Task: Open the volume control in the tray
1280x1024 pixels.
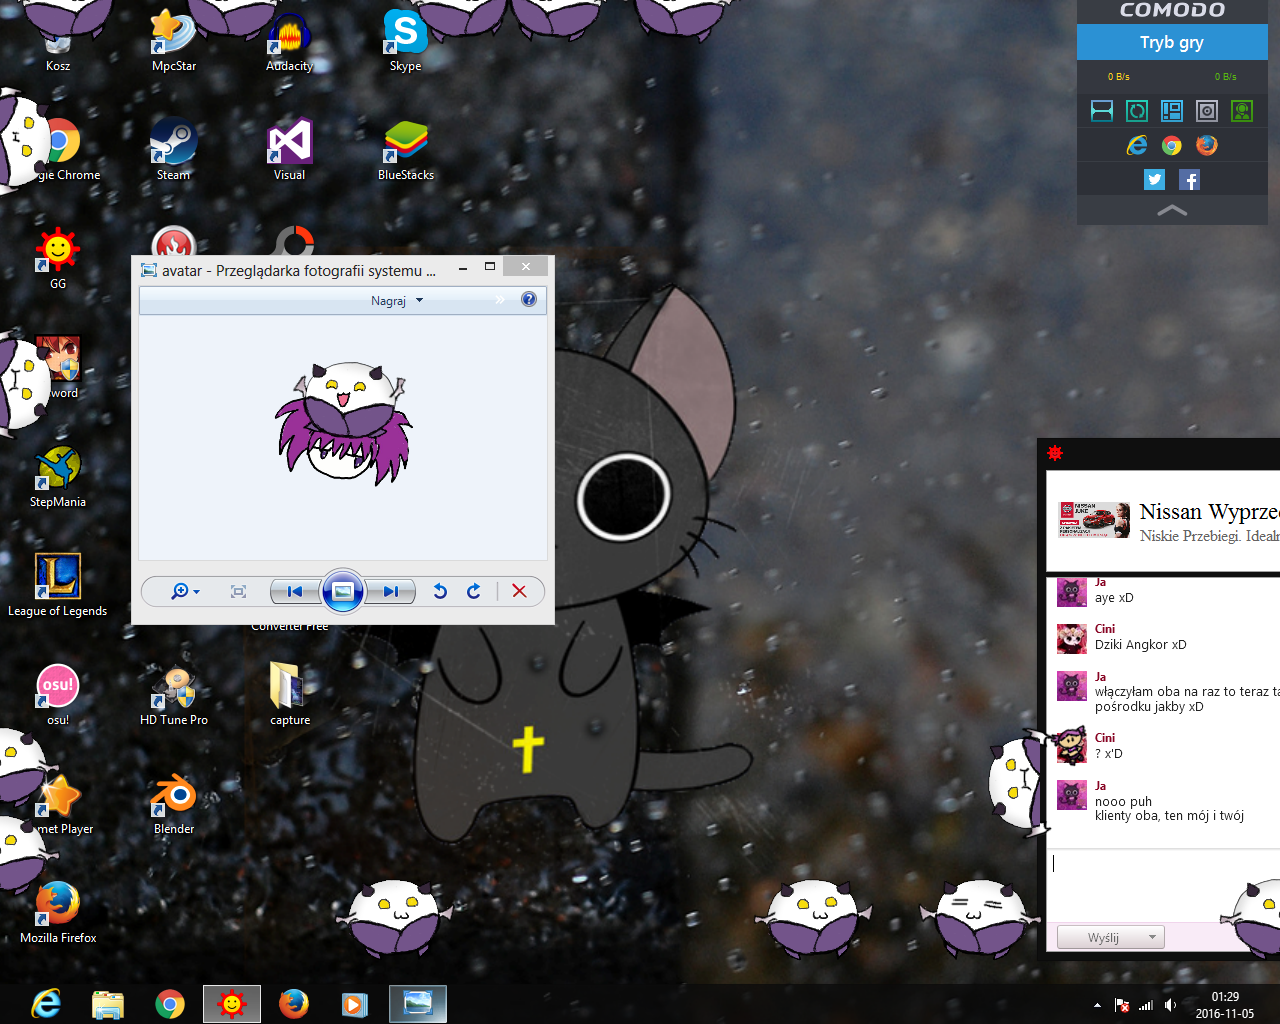Action: click(1170, 1005)
